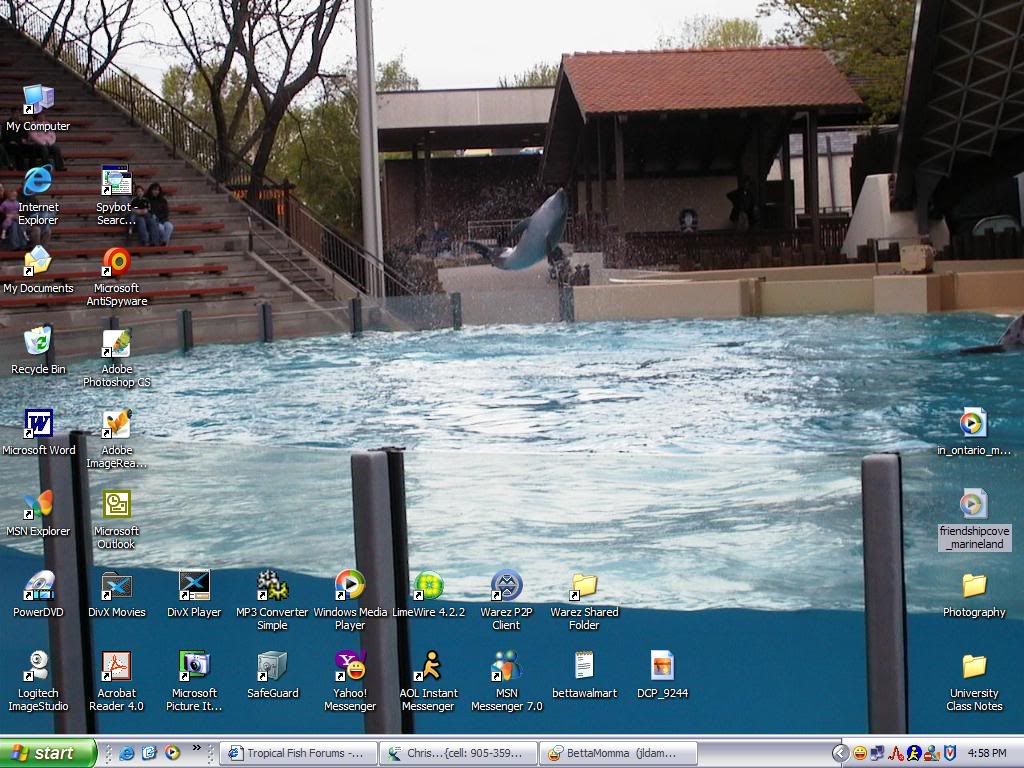Click the Yahoo Messenger smiley tray icon
1024x768 pixels.
(x=860, y=754)
